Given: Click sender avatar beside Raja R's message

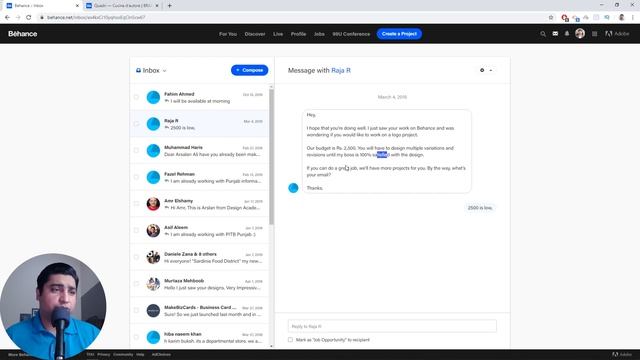Looking at the screenshot, I should (x=293, y=188).
